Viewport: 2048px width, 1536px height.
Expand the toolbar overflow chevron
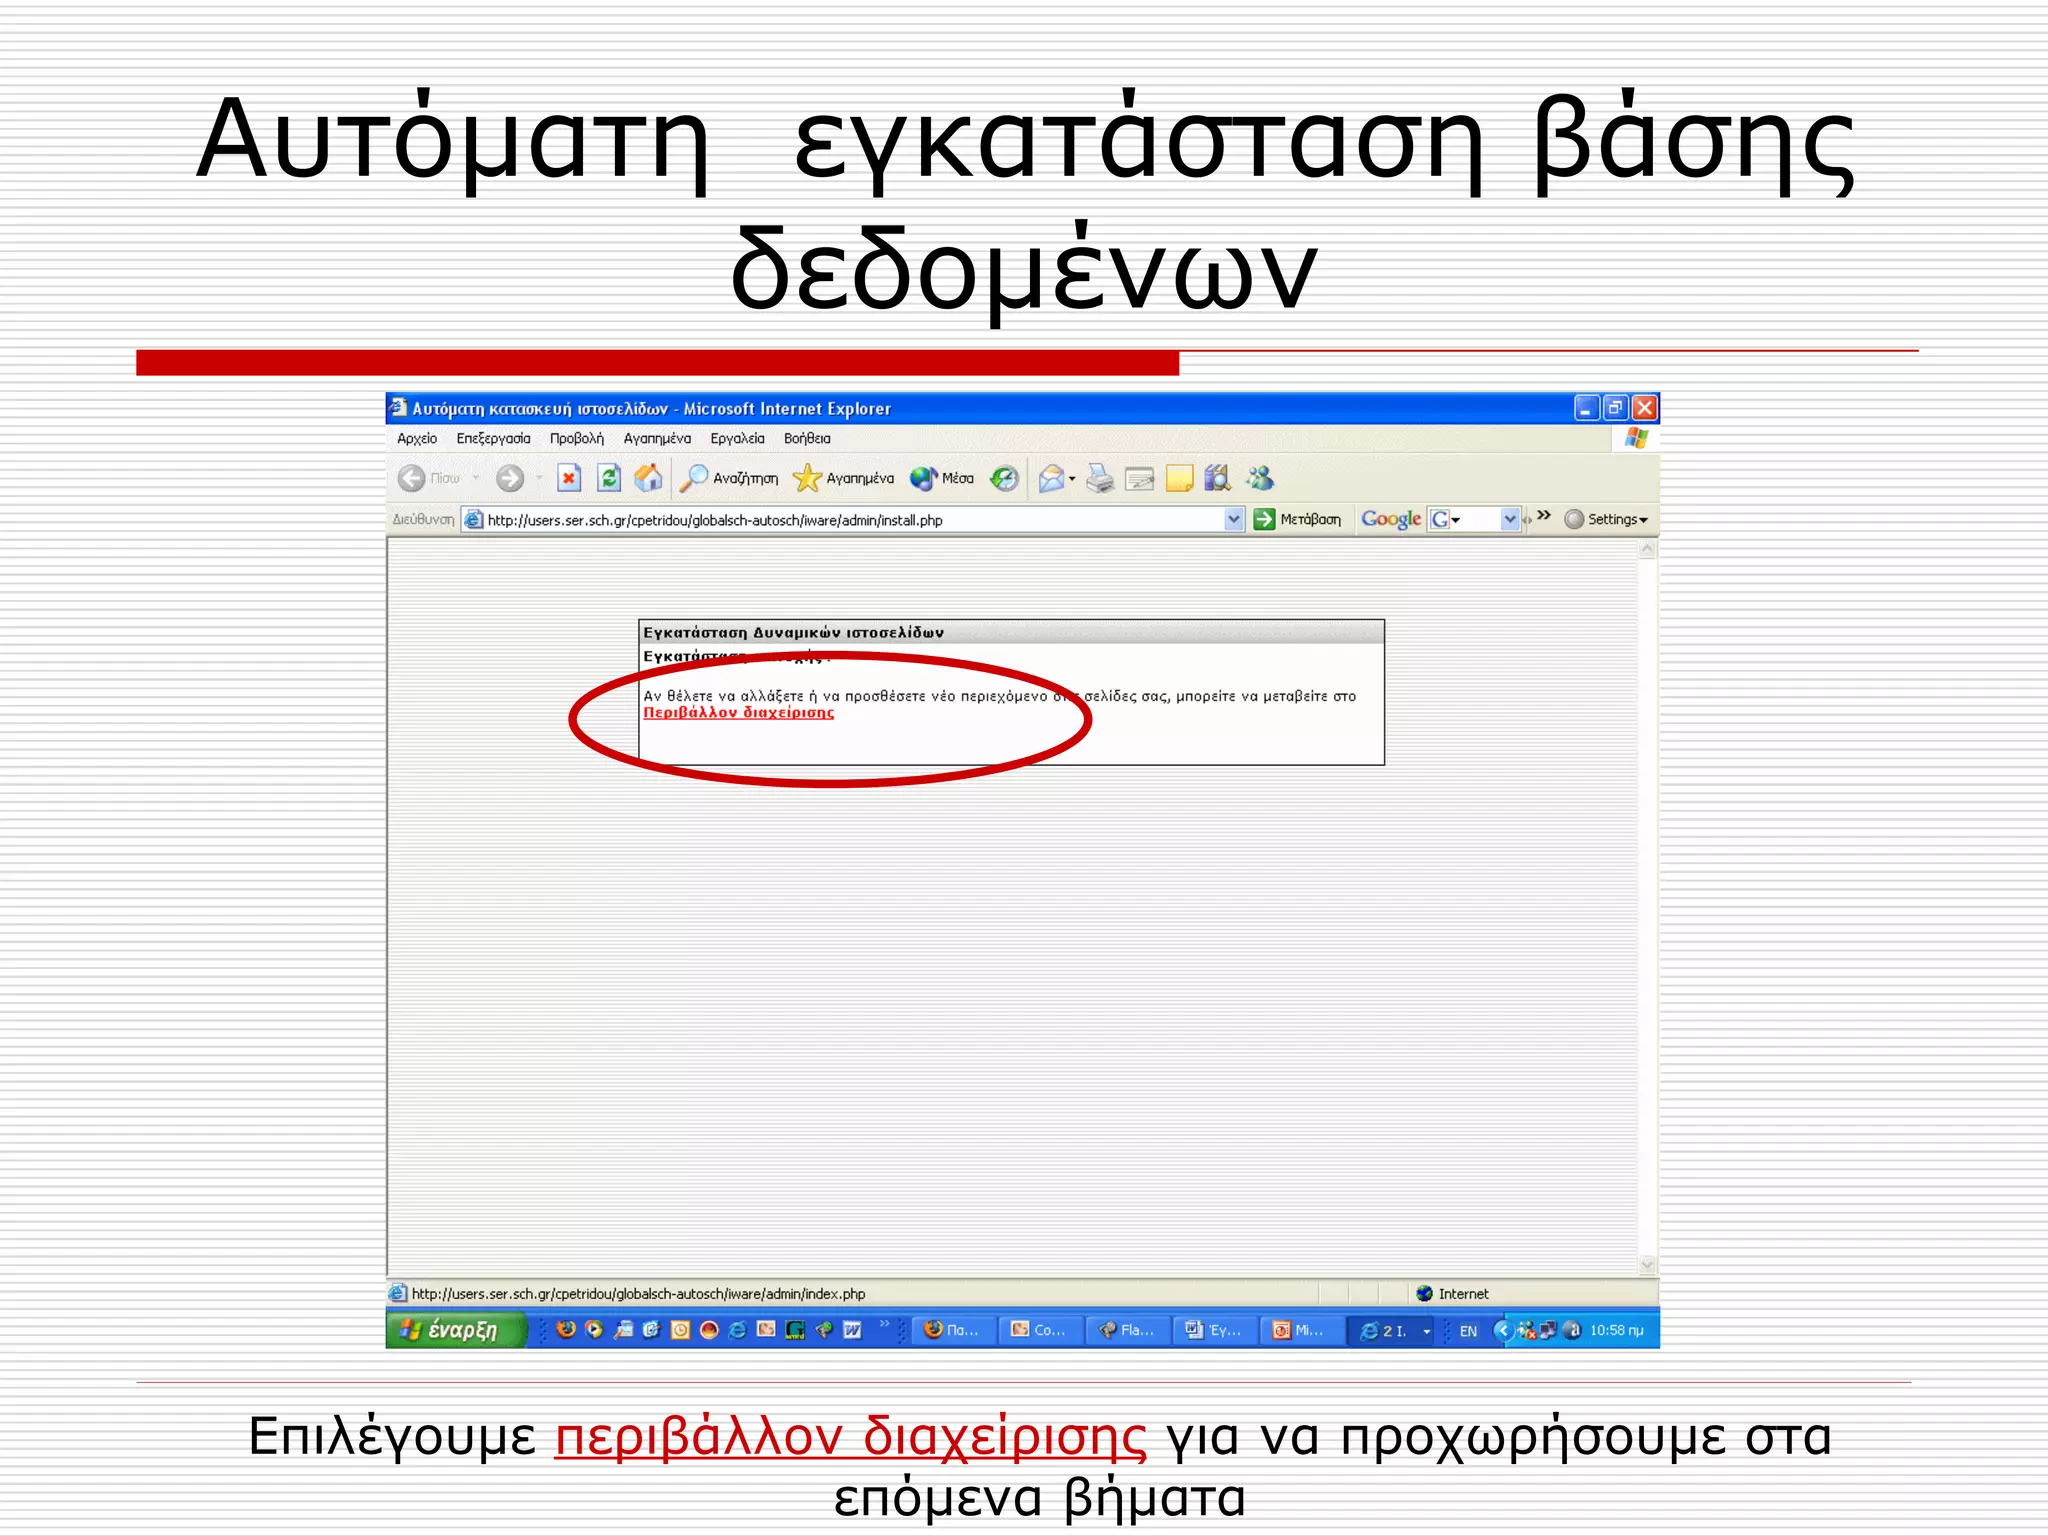point(1544,516)
